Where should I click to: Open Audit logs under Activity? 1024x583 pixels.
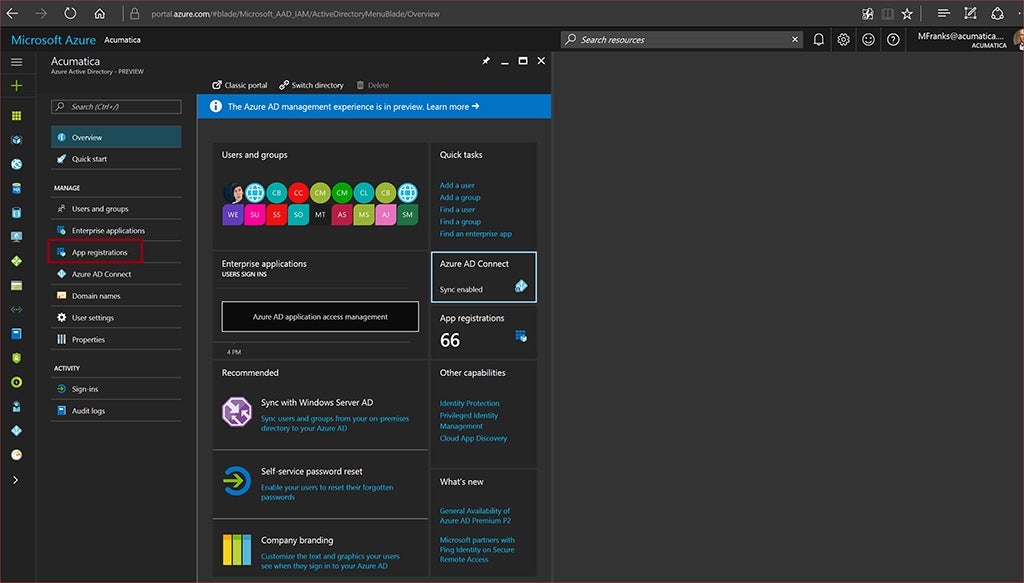pyautogui.click(x=116, y=411)
